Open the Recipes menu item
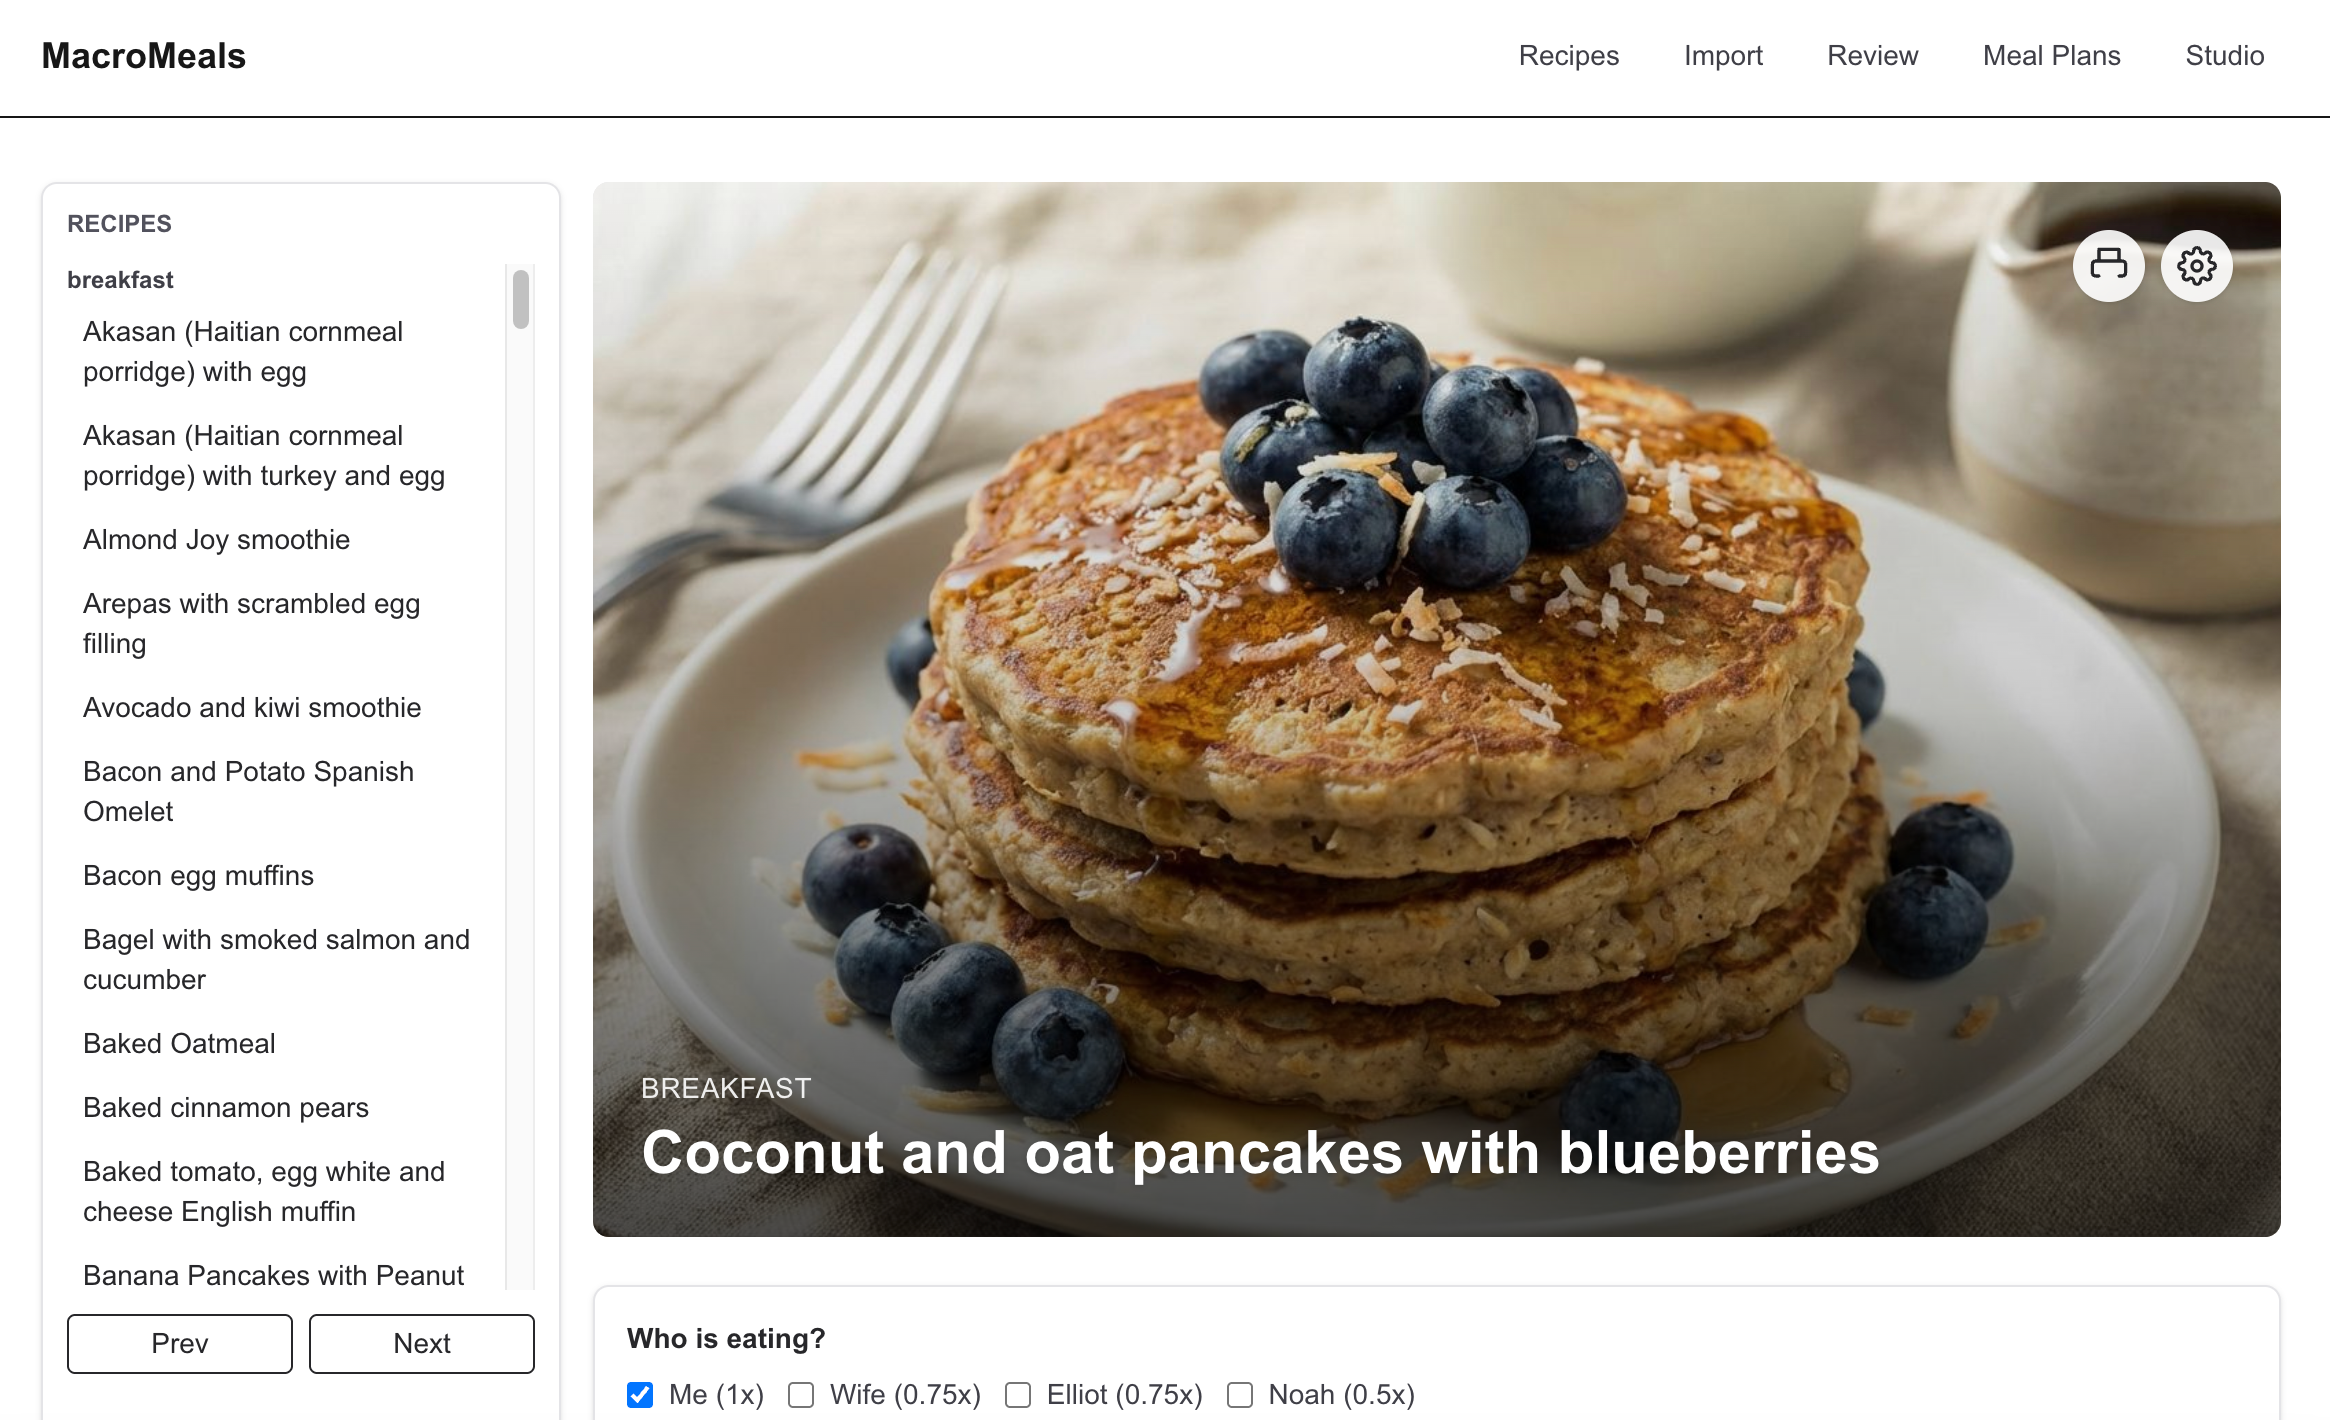 1568,56
